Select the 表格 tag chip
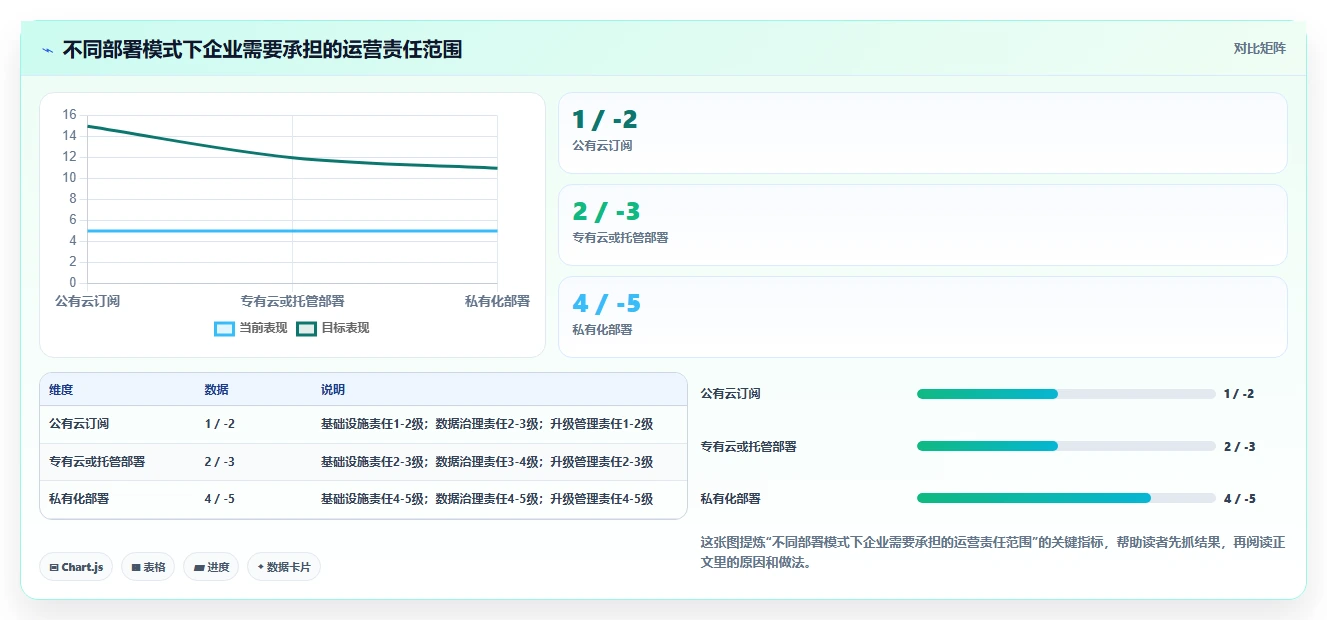The height and width of the screenshot is (620, 1327). [148, 567]
